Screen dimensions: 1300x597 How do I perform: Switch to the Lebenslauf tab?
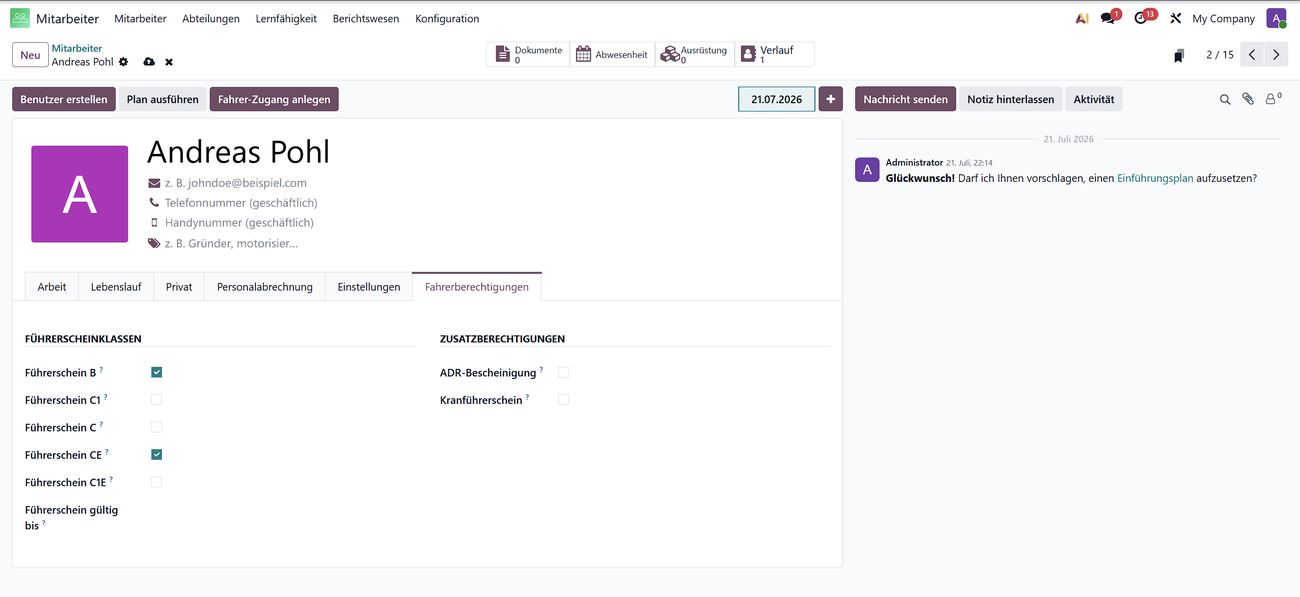pyautogui.click(x=116, y=286)
